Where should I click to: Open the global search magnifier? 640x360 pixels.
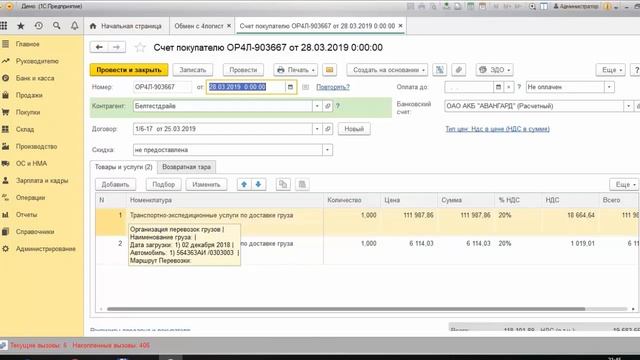coord(56,26)
